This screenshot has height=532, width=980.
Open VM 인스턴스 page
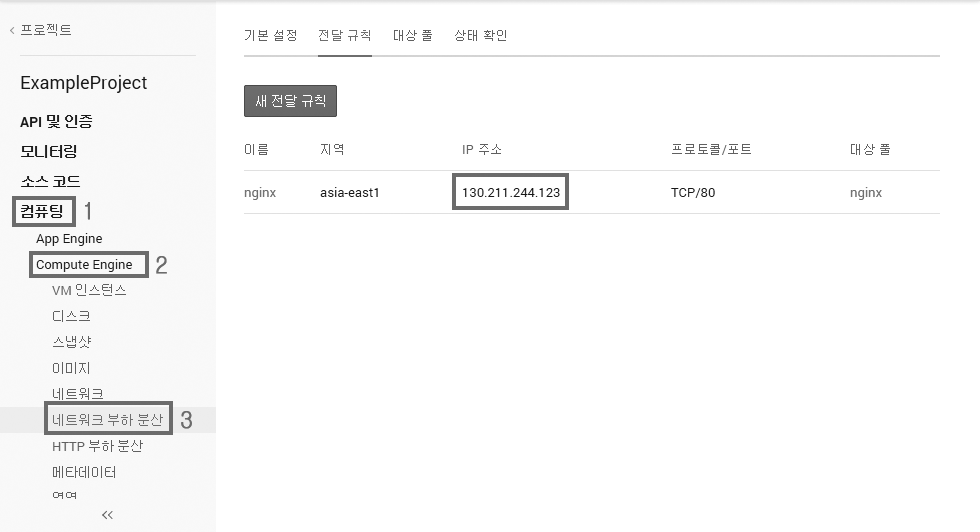(x=89, y=291)
